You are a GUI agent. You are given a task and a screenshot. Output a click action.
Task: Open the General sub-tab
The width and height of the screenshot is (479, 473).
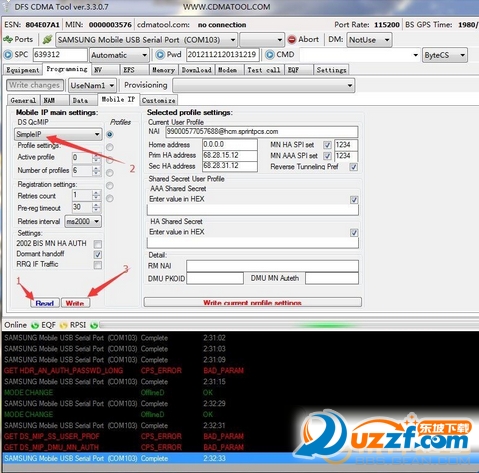pos(23,100)
